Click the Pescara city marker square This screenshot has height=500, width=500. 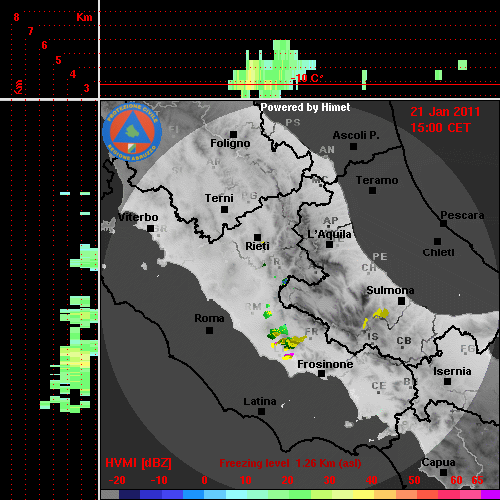(443, 224)
